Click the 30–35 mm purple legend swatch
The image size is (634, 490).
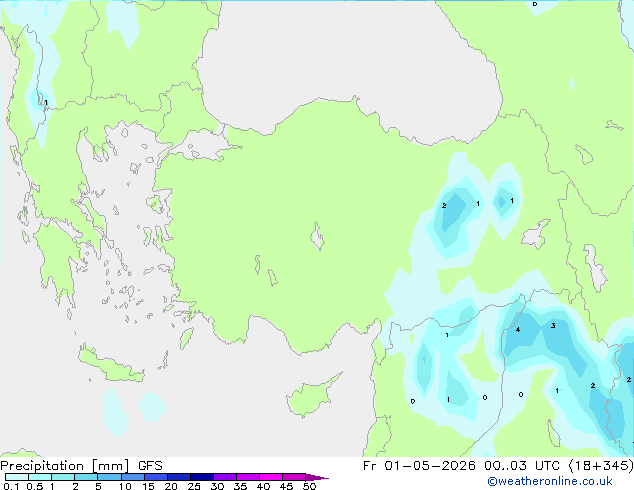coord(225,477)
